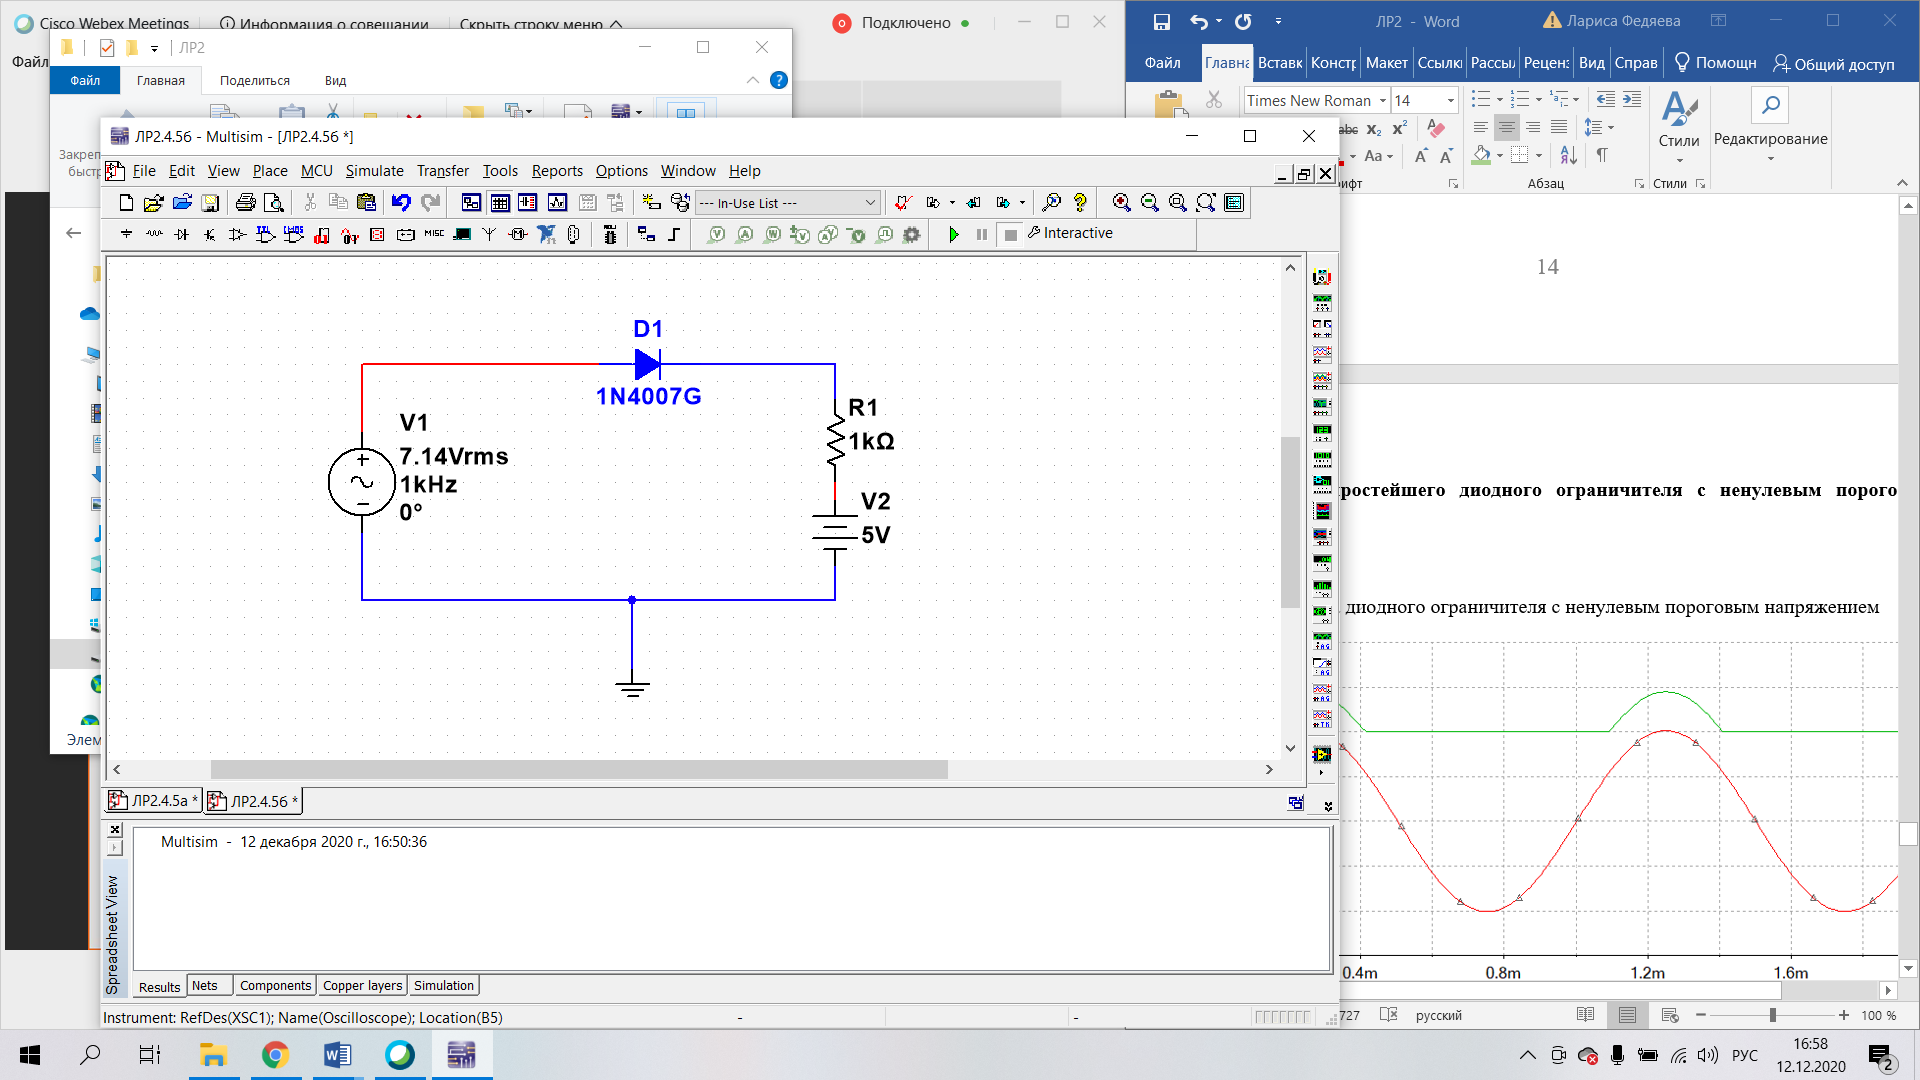Place a TTL component from toolbar
Viewport: 1920px width, 1080px height.
(265, 234)
